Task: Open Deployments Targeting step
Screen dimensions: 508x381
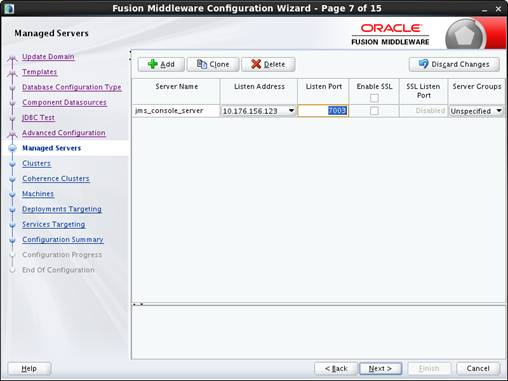Action: (x=62, y=209)
